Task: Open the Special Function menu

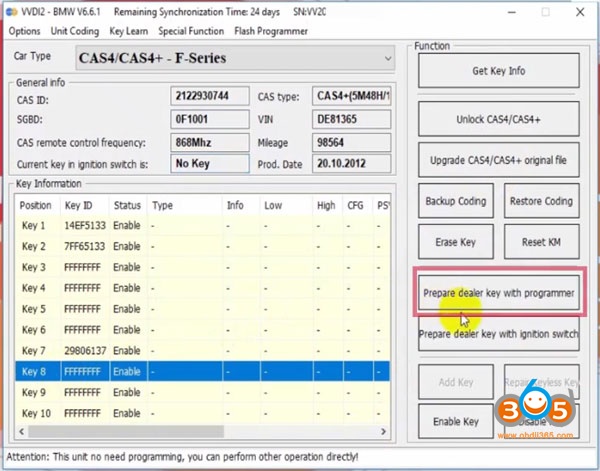Action: pyautogui.click(x=191, y=31)
